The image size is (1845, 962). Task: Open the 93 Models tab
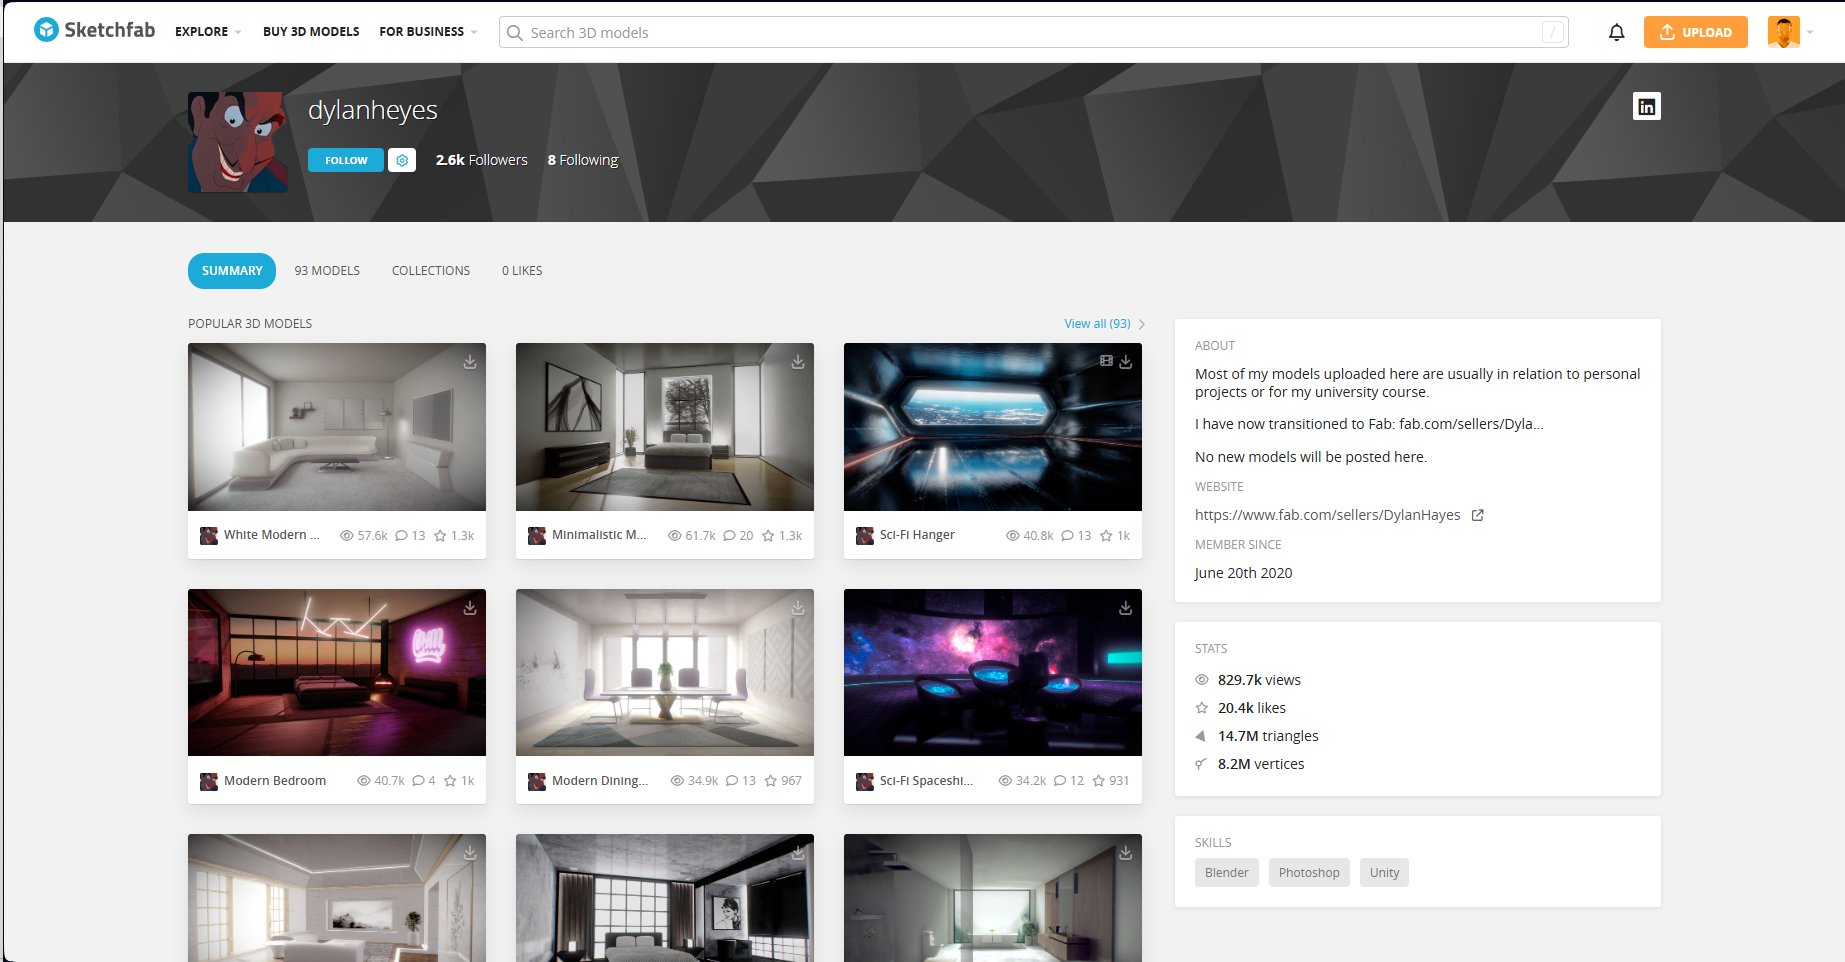click(327, 271)
